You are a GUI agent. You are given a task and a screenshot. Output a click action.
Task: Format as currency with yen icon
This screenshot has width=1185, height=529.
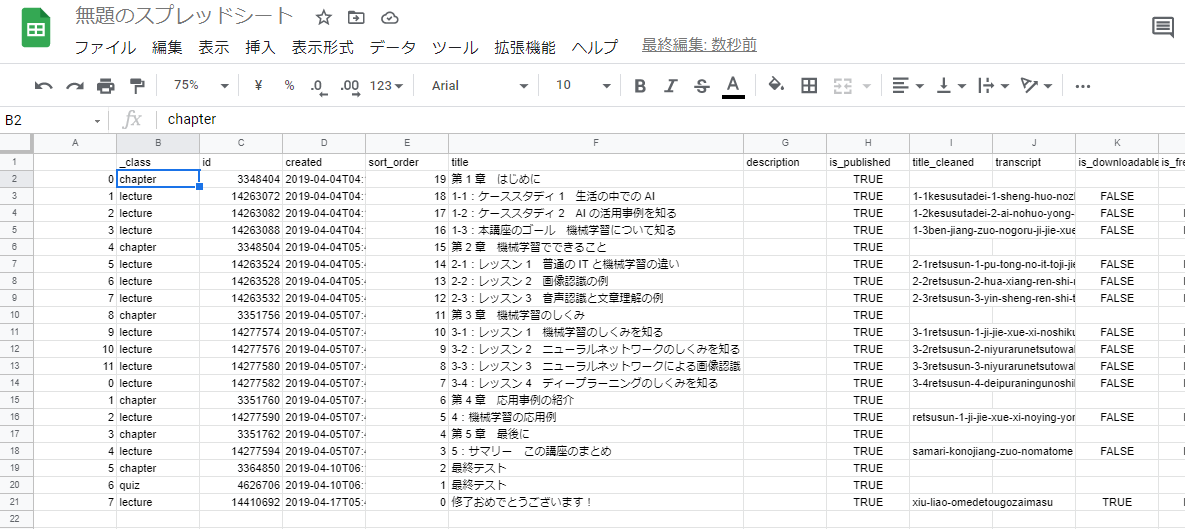click(x=258, y=85)
